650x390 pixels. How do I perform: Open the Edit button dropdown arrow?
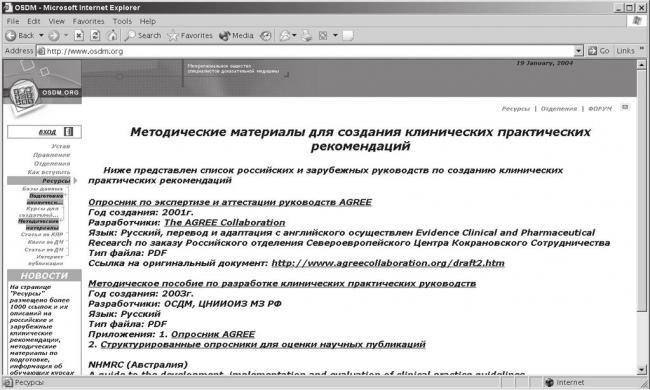[335, 36]
